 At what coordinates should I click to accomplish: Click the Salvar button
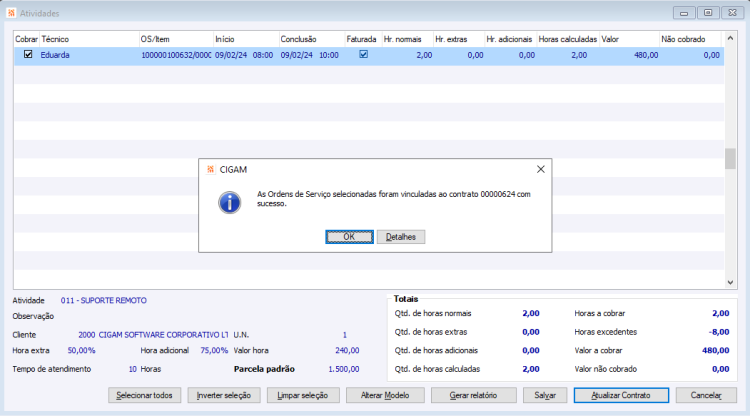click(x=545, y=395)
